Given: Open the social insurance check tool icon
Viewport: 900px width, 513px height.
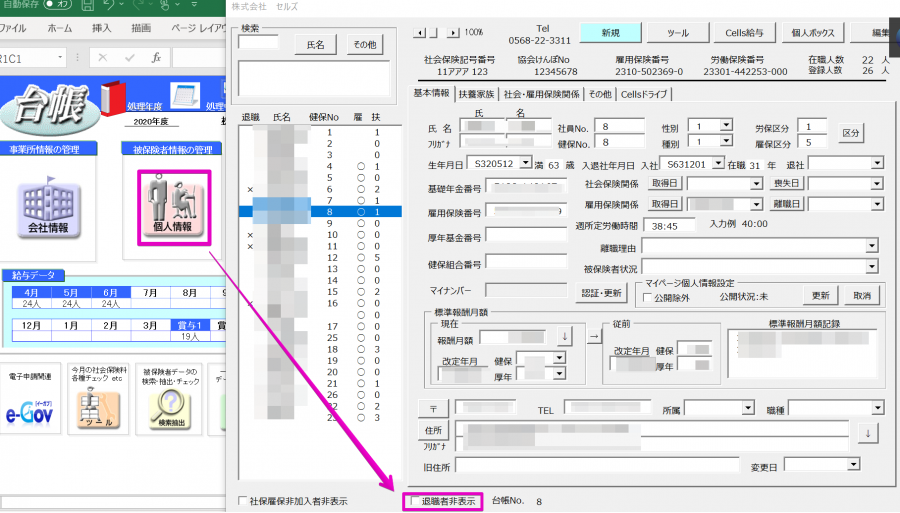Looking at the screenshot, I should [x=98, y=409].
